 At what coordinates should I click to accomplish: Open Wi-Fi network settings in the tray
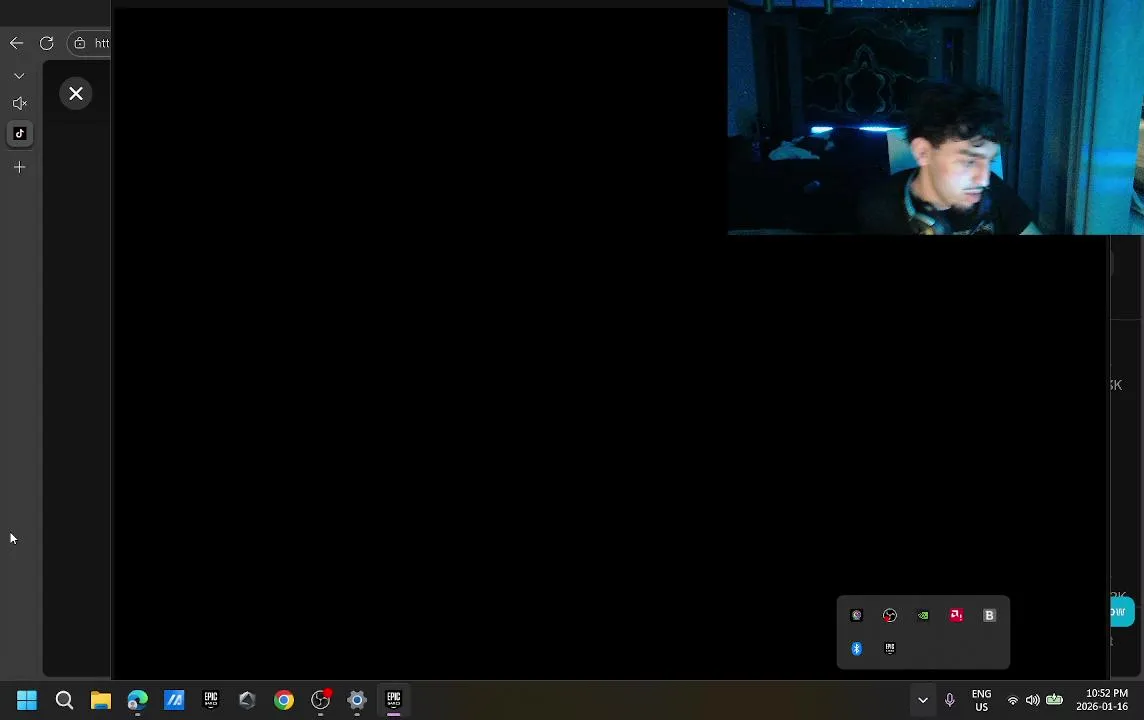pos(1013,700)
